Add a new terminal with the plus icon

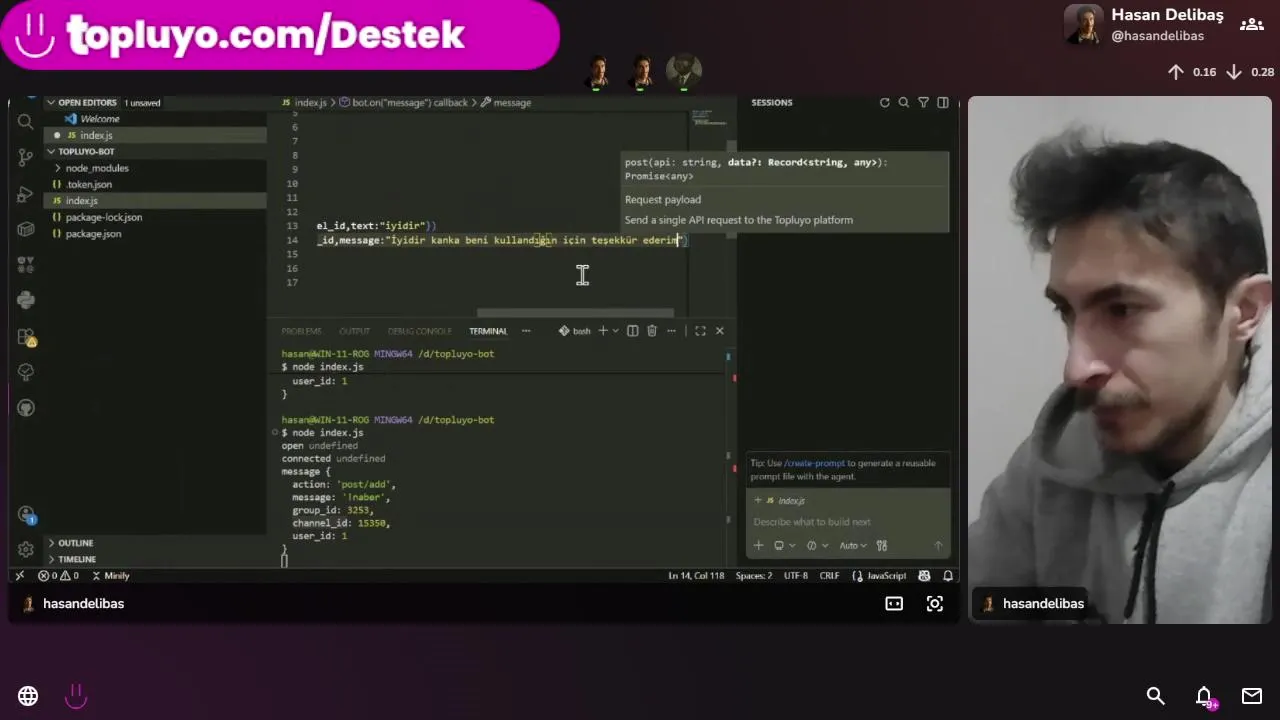pos(602,331)
